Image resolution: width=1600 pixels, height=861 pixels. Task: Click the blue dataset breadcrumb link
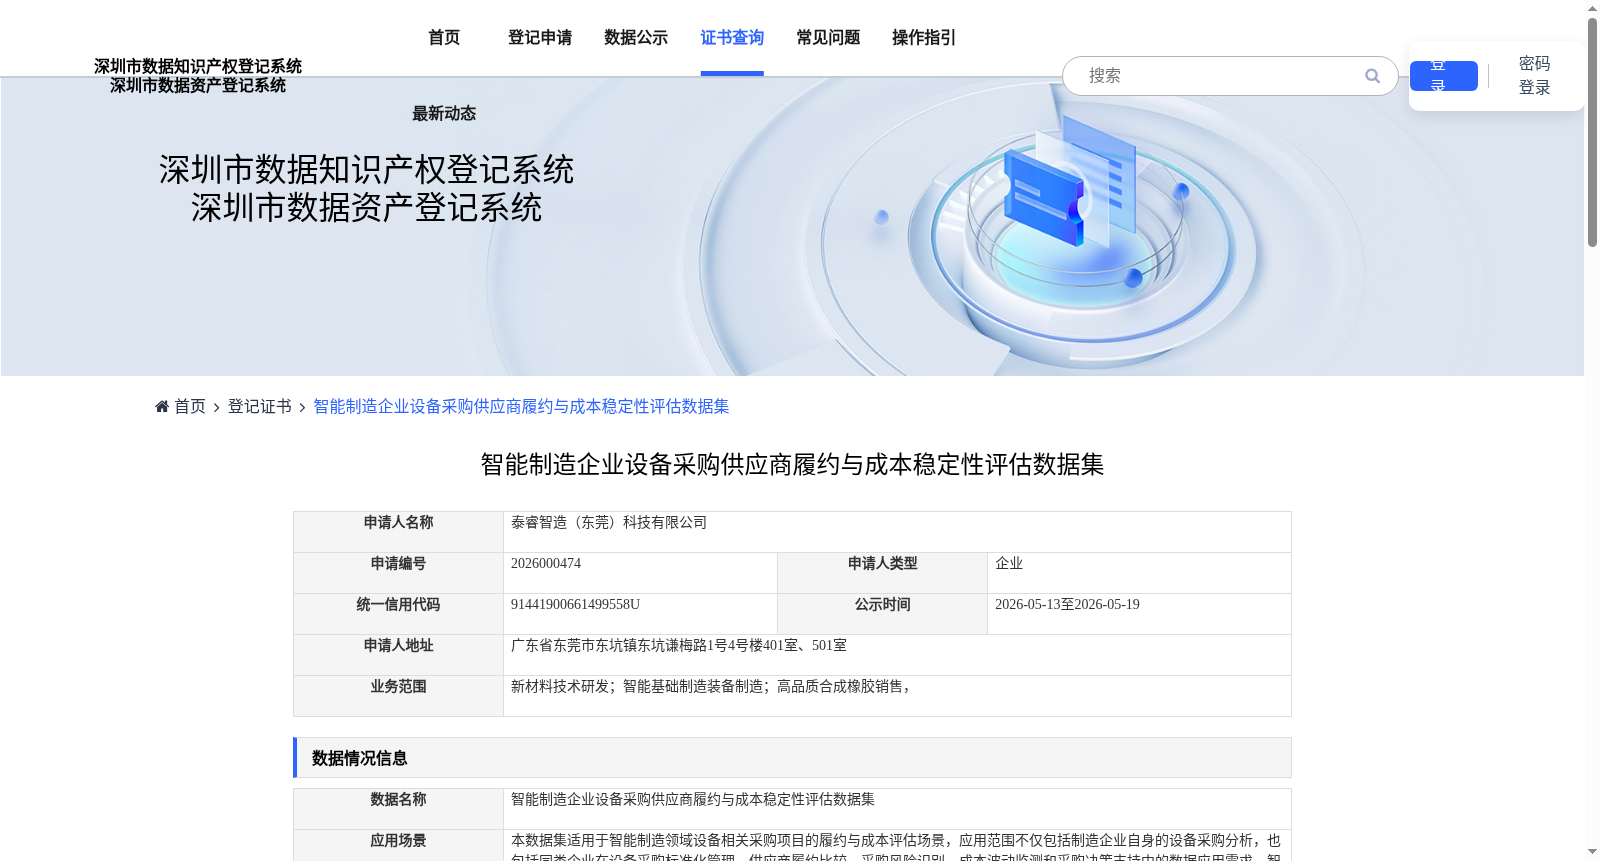521,406
